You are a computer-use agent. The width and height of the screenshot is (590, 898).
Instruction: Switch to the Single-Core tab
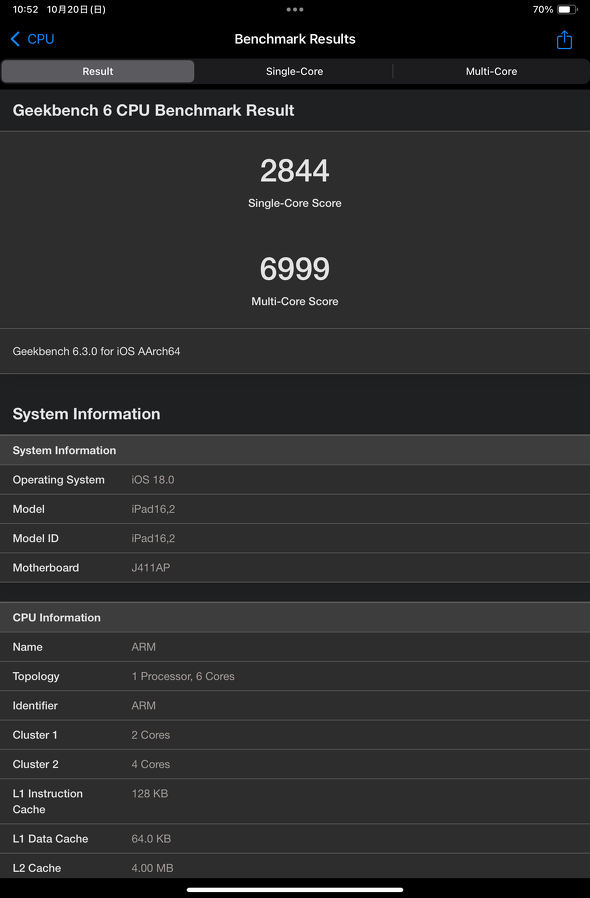tap(294, 72)
